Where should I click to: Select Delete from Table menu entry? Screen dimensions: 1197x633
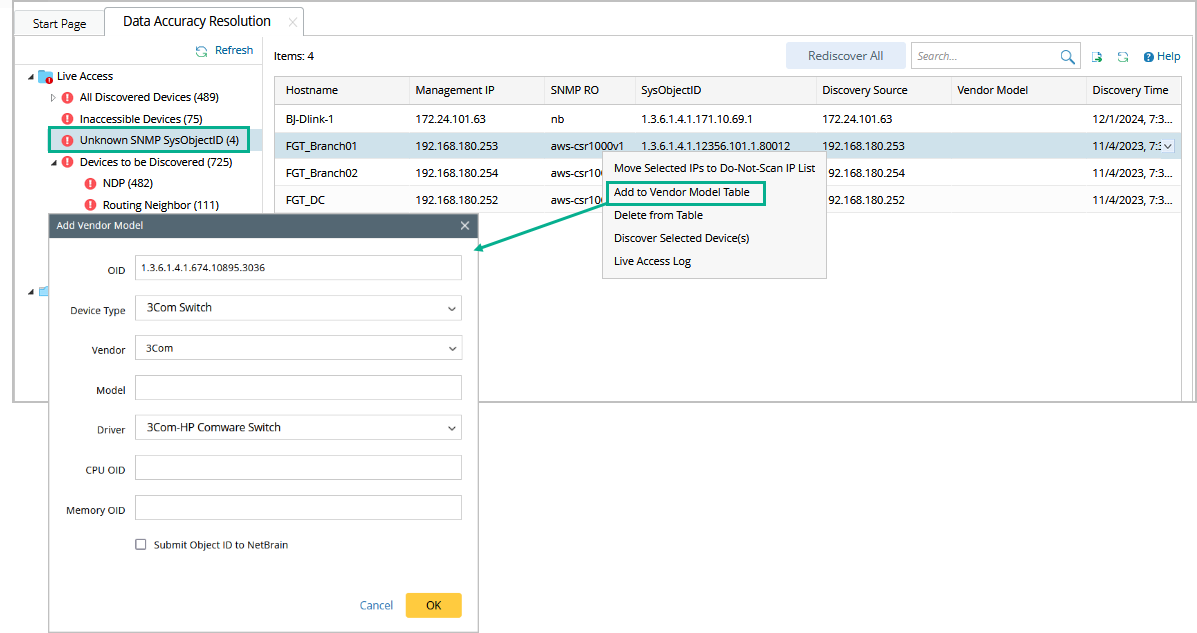point(658,215)
